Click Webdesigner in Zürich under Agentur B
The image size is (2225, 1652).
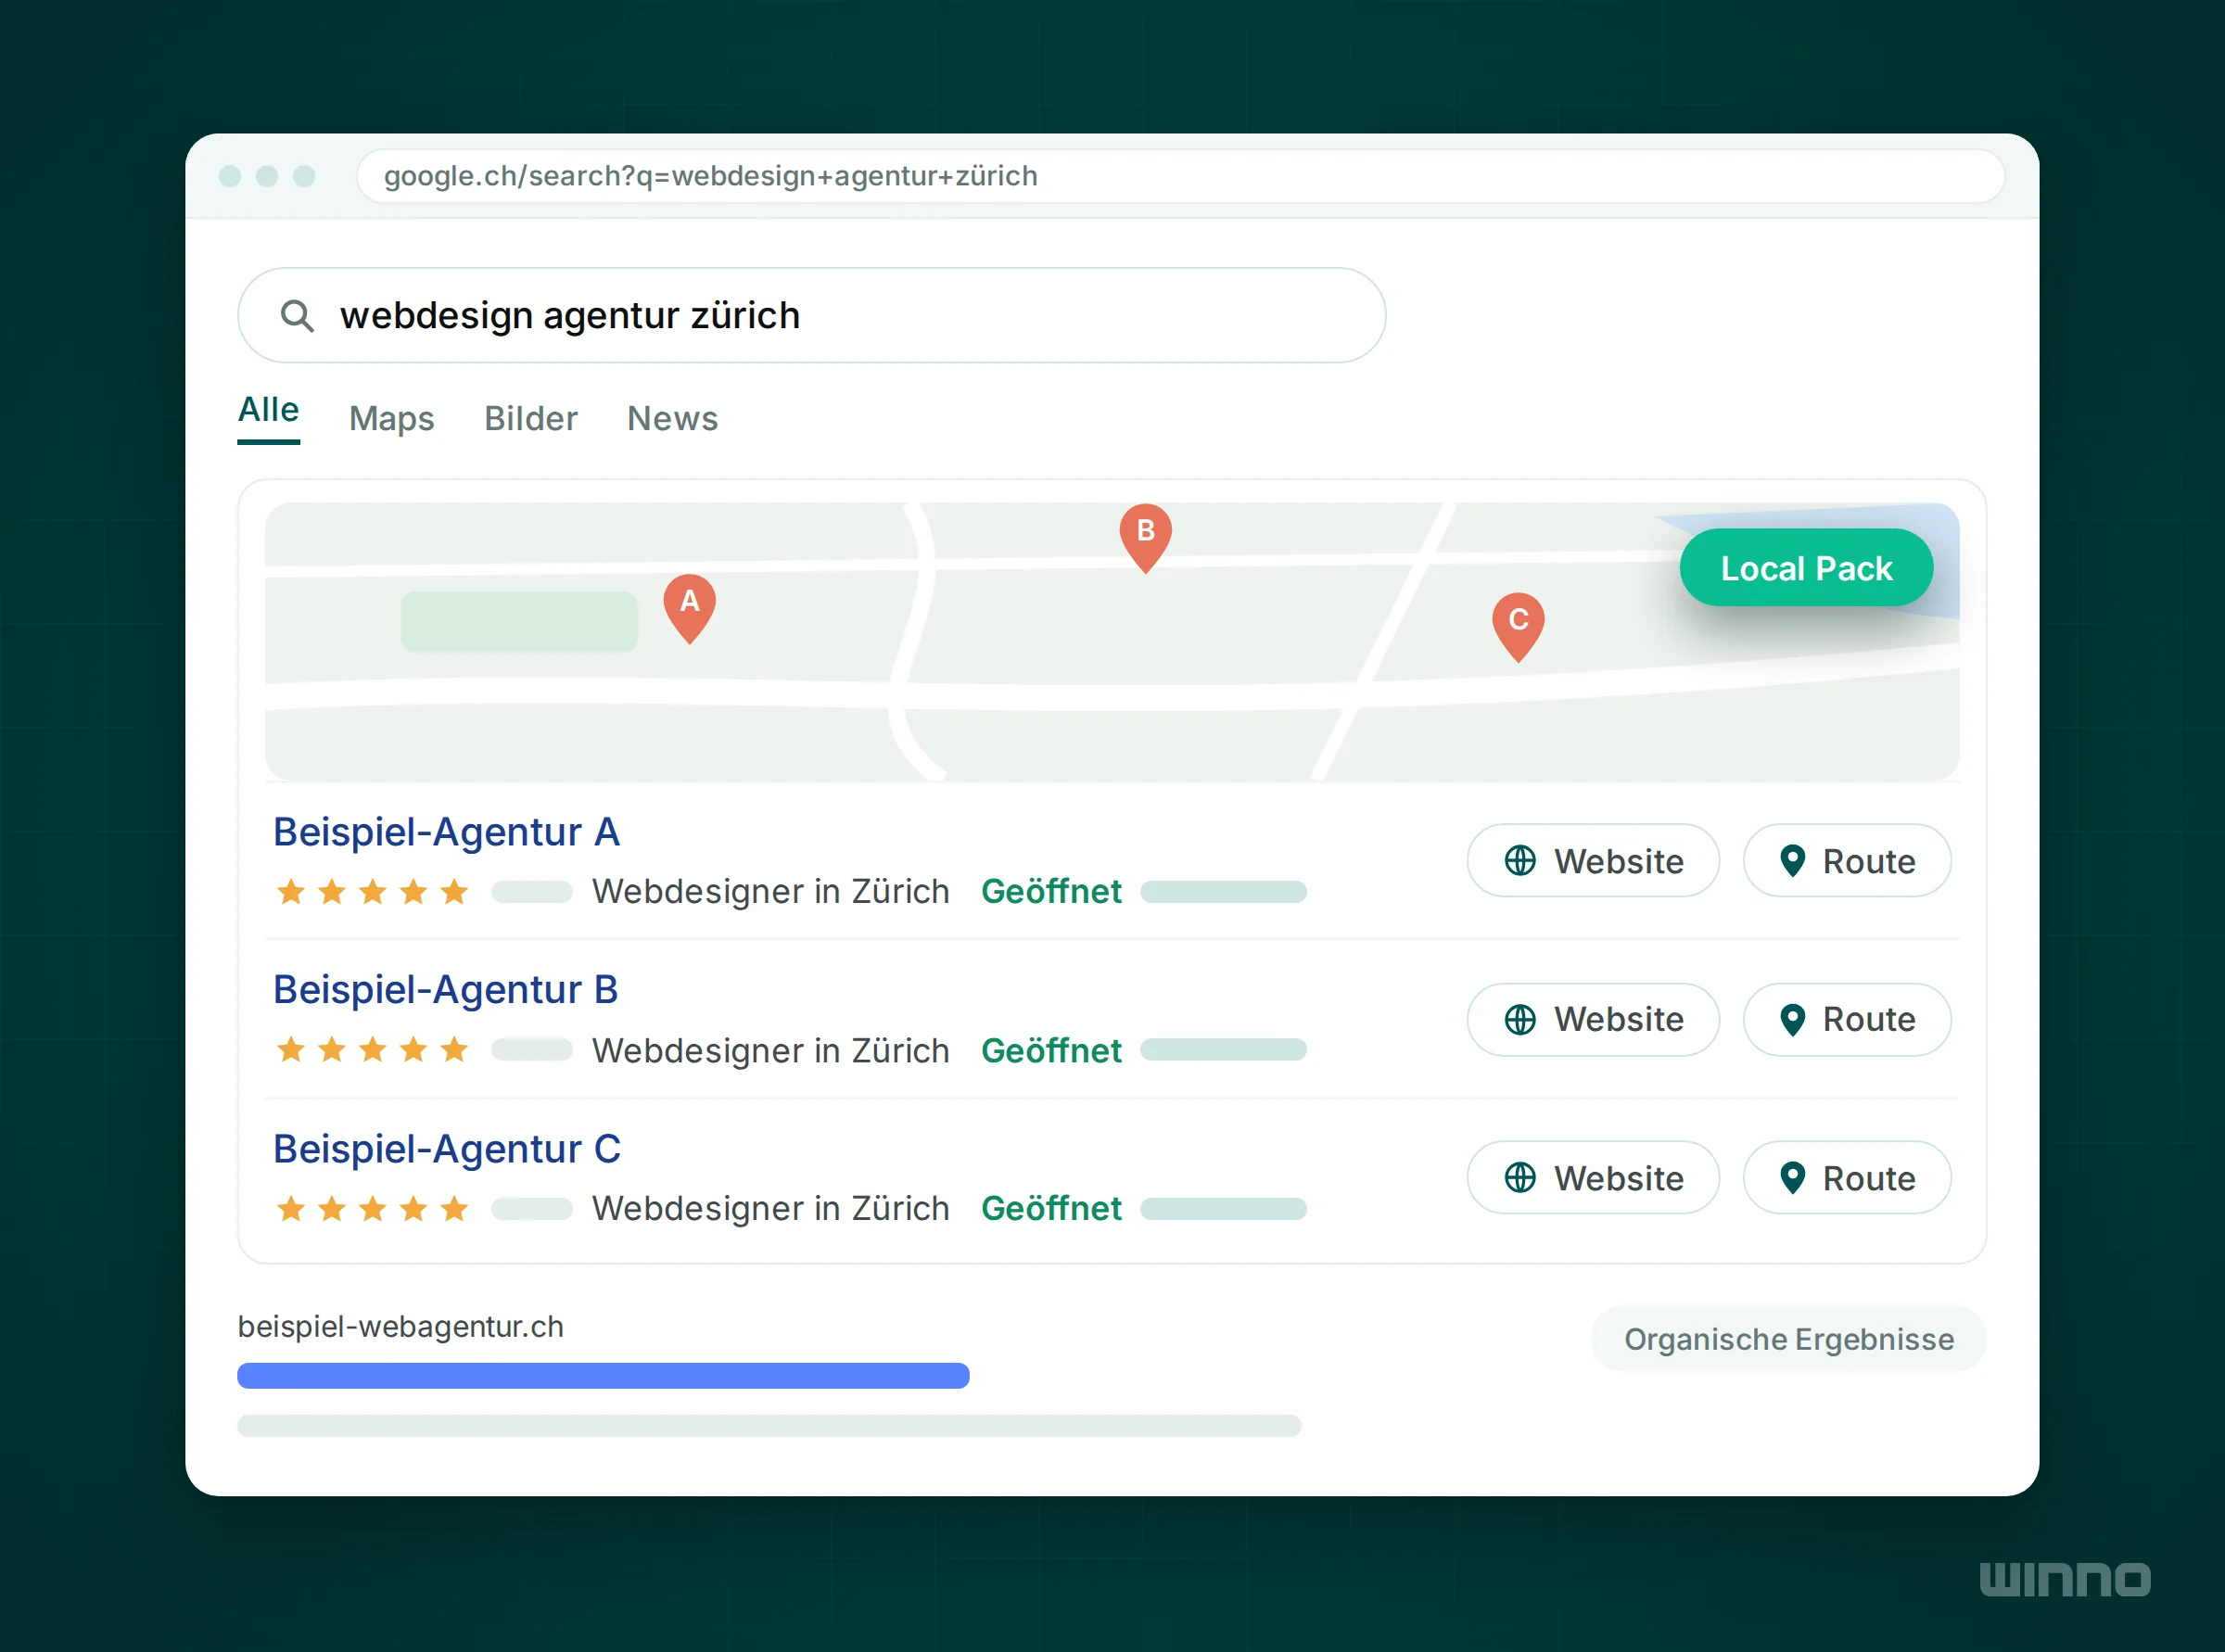pos(770,1050)
